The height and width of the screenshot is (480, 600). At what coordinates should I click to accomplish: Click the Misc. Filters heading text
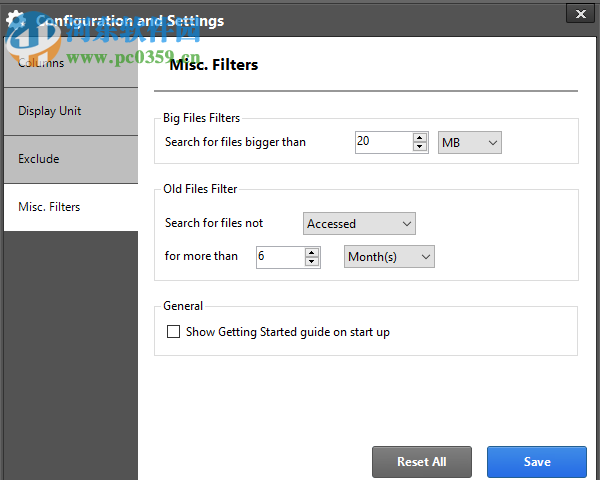click(x=214, y=65)
